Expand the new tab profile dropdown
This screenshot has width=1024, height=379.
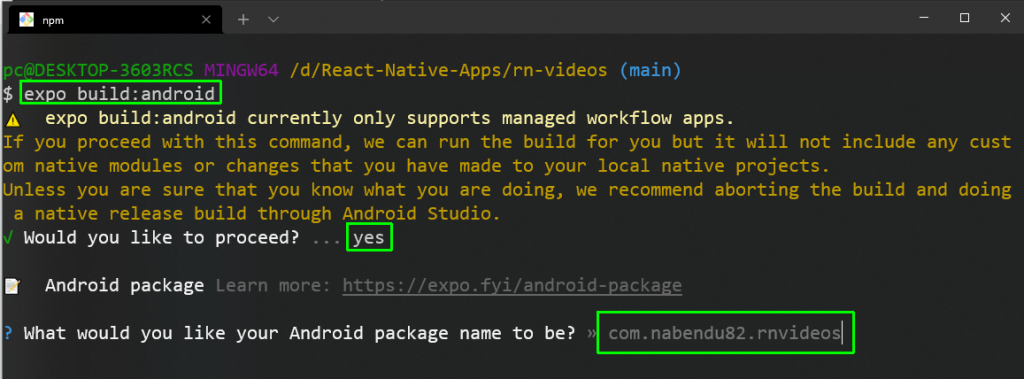tap(274, 20)
